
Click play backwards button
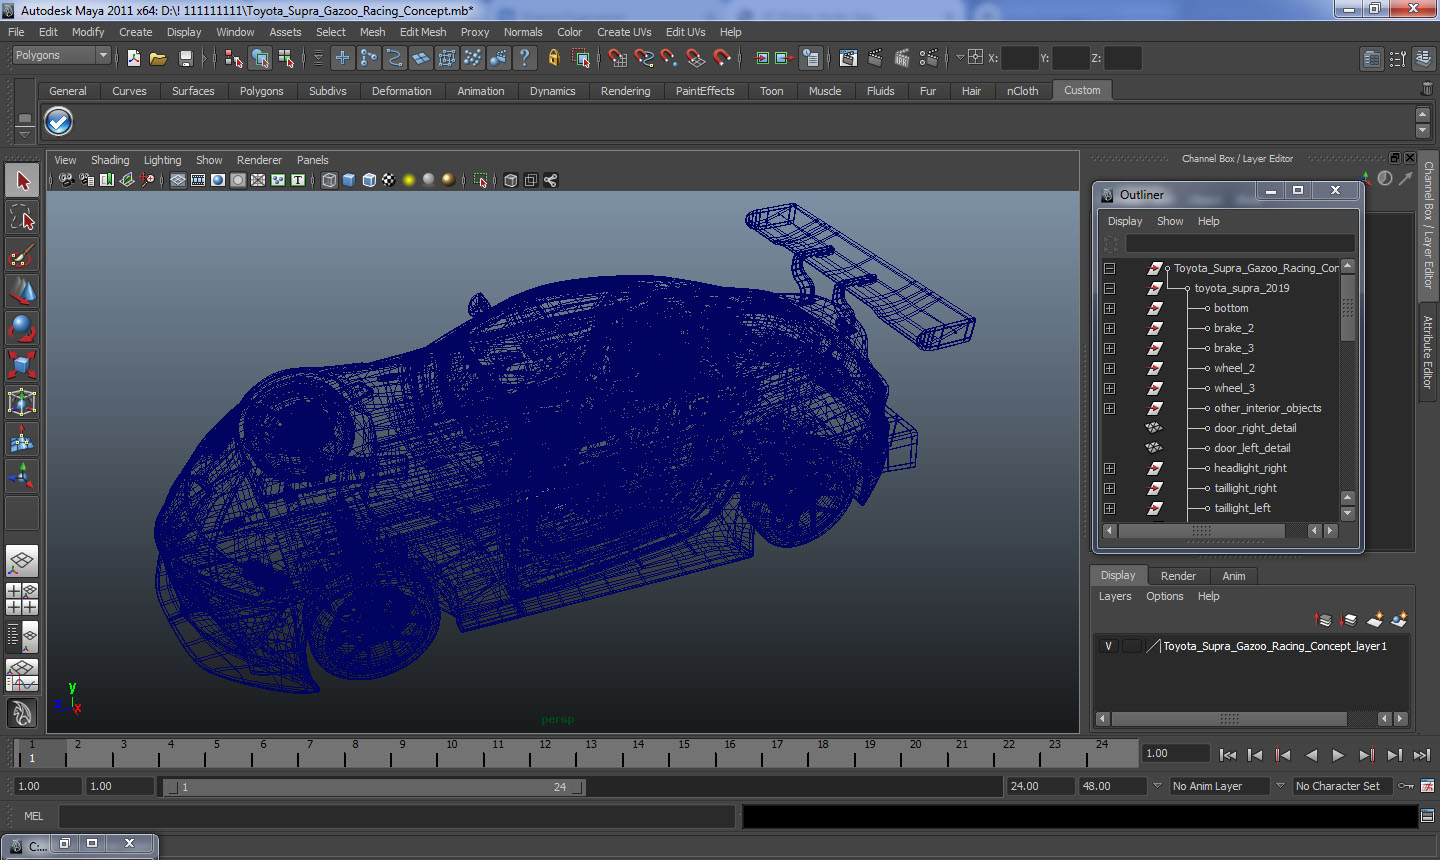(x=1311, y=755)
